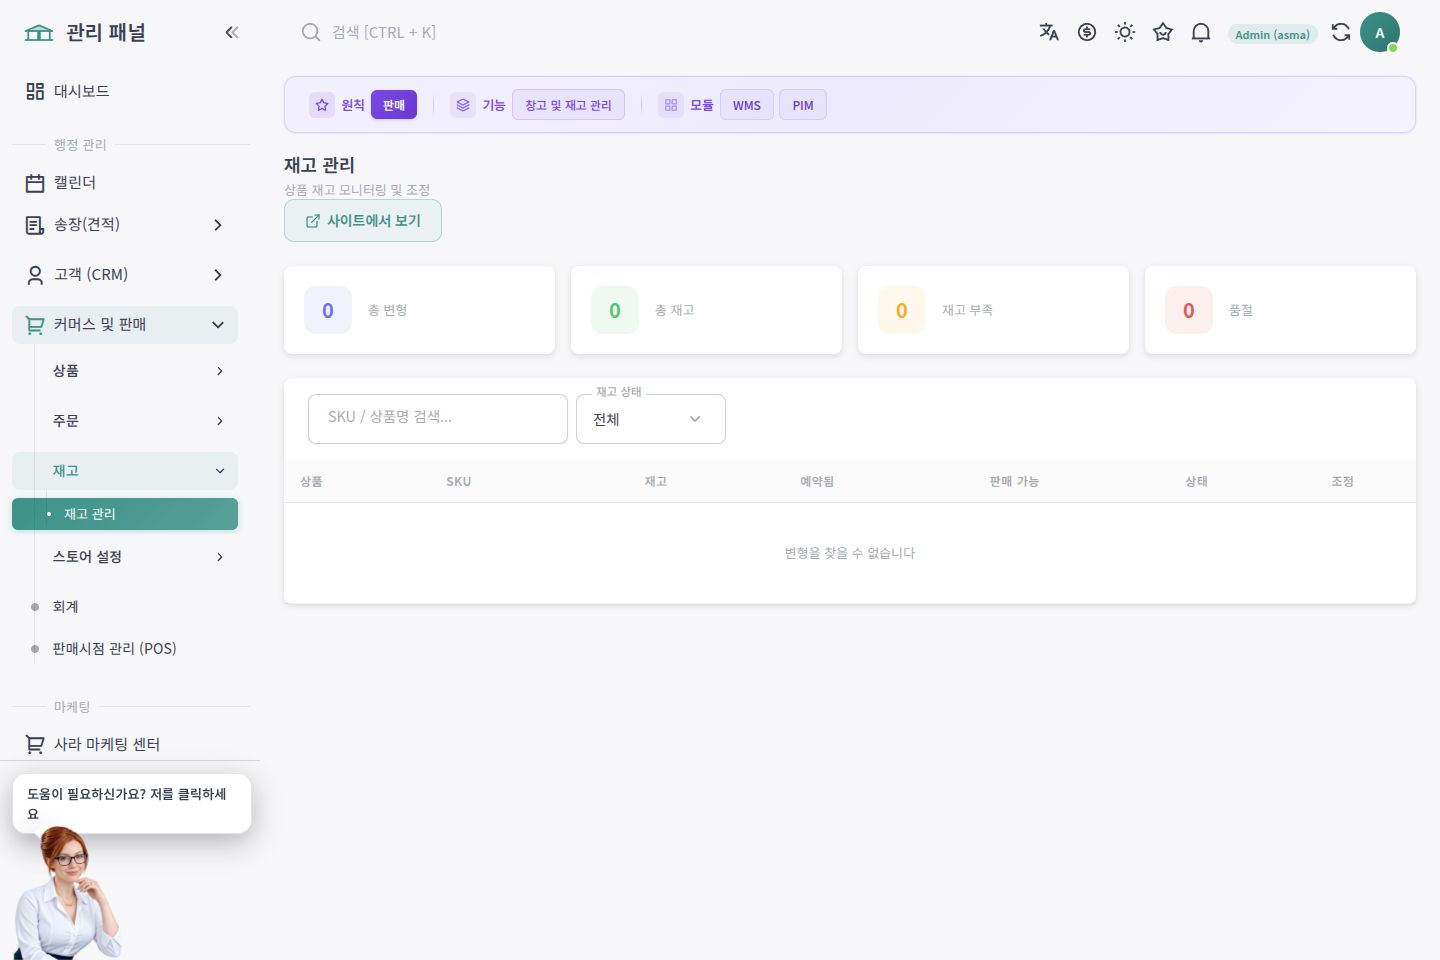This screenshot has height=960, width=1440.
Task: Open 캘린더 in the sidebar
Action: pyautogui.click(x=125, y=182)
